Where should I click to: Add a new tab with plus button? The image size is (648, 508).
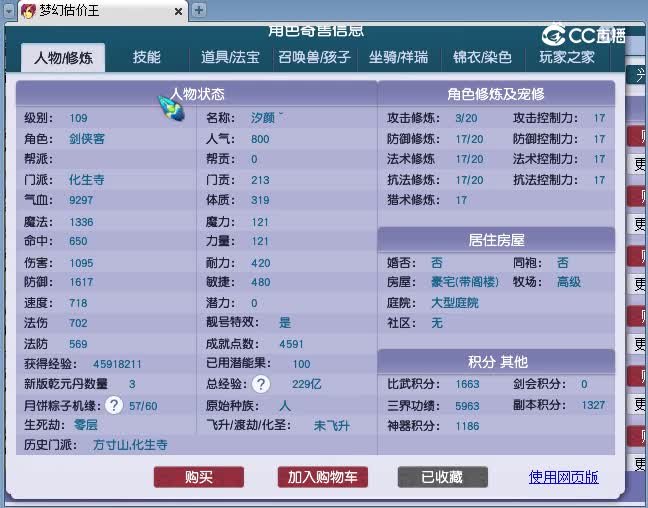tap(199, 10)
